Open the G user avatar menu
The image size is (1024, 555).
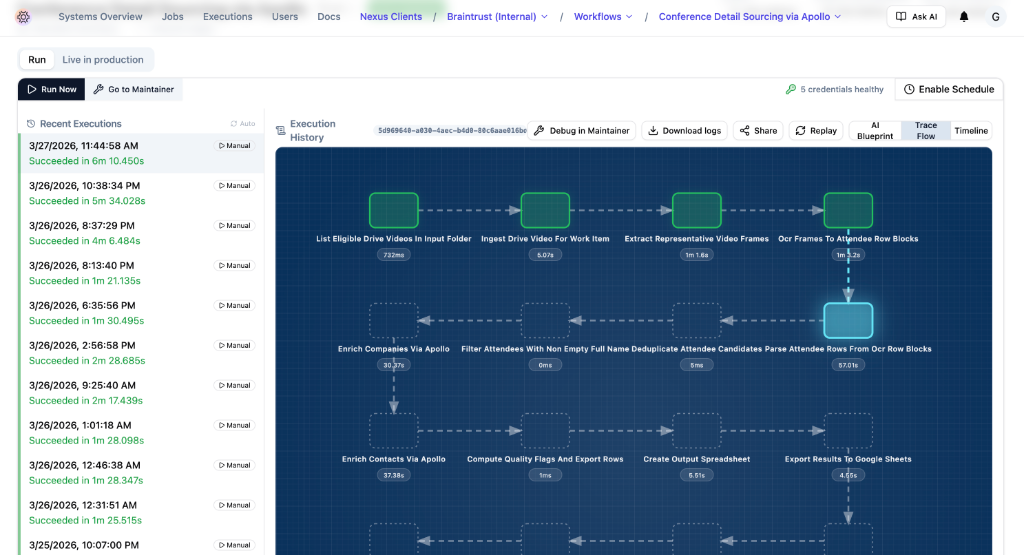point(995,17)
